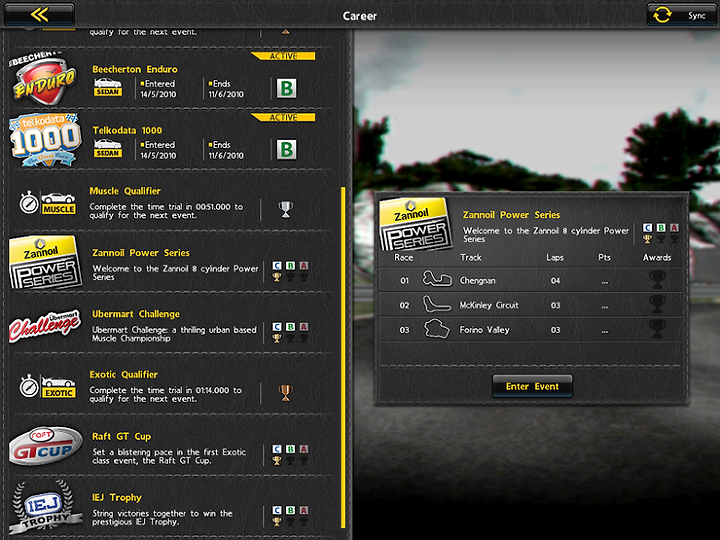
Task: Select the Exotic Qualifier title
Action: (x=124, y=375)
